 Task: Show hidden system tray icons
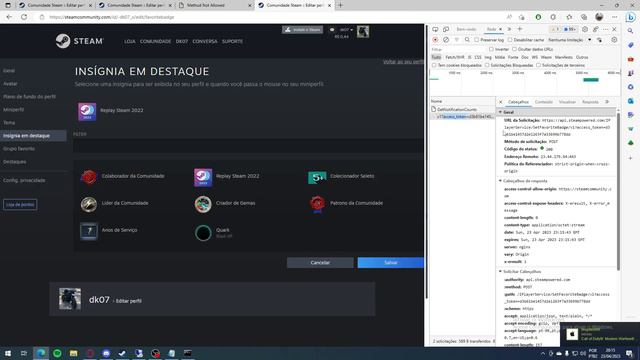pyautogui.click(x=543, y=353)
